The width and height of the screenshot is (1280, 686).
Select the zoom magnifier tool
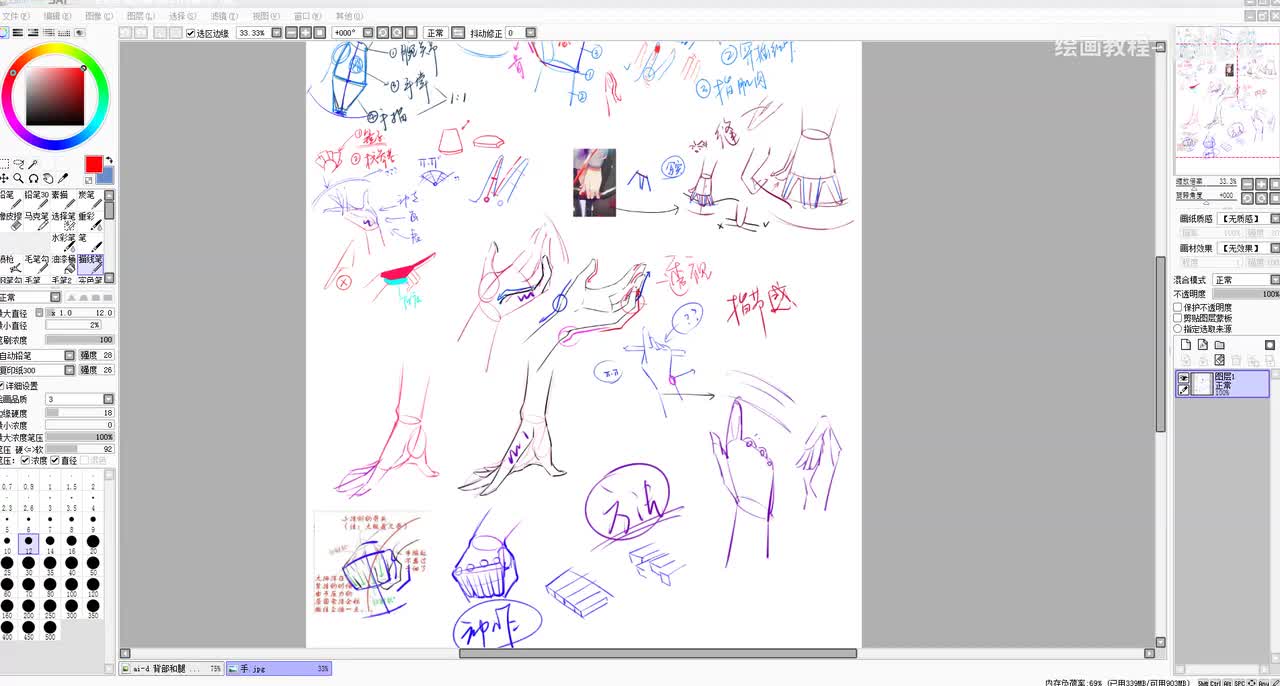[x=19, y=179]
